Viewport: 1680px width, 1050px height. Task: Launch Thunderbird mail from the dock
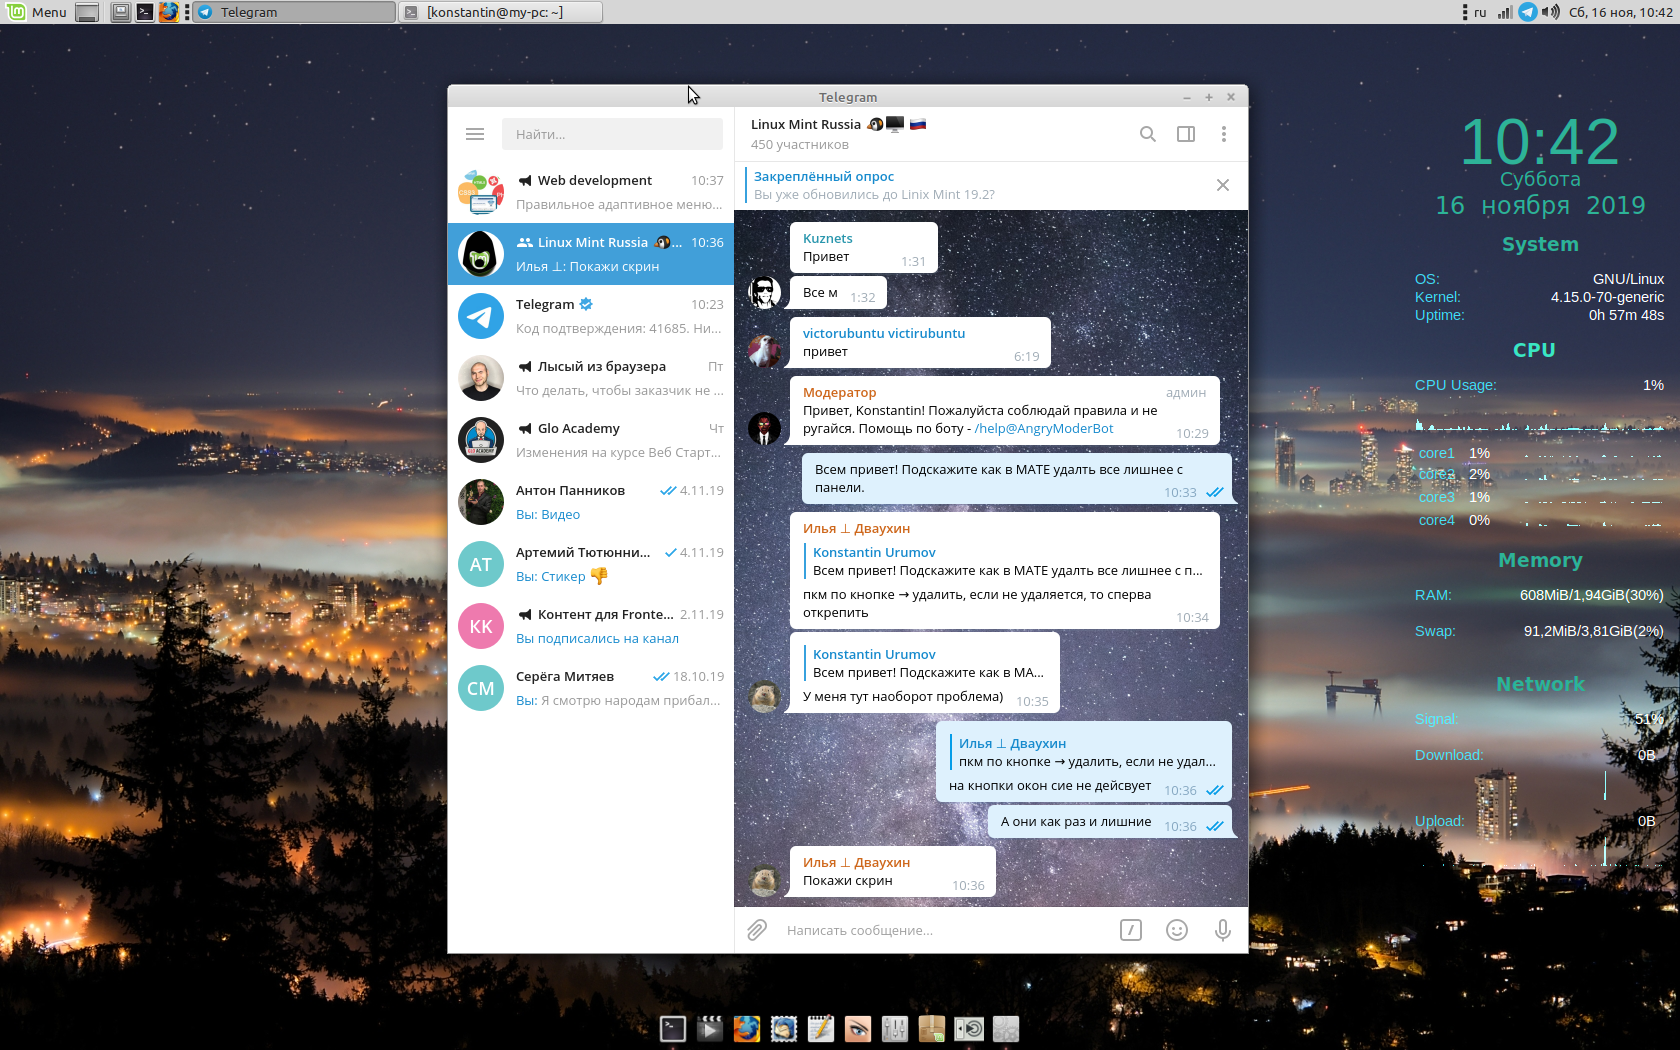(784, 1028)
